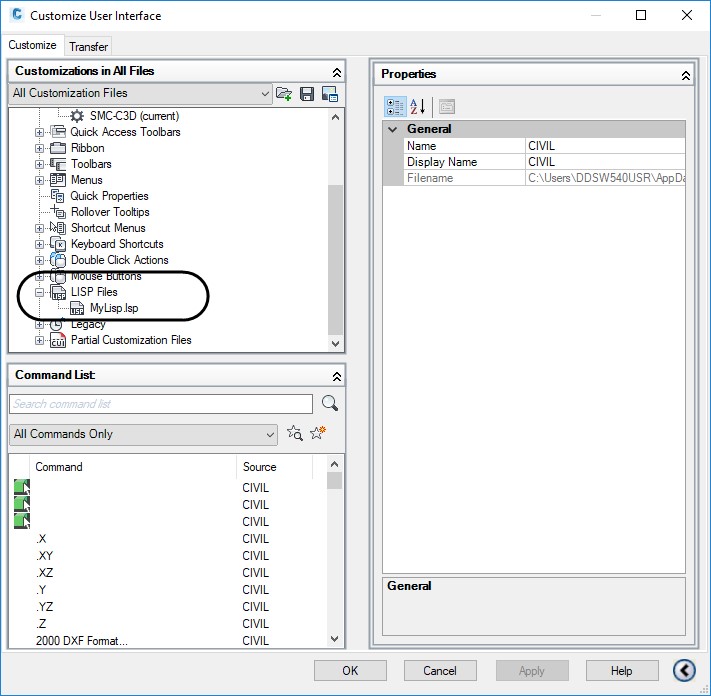Expand the Shortcut Menus plus box
Image resolution: width=711 pixels, height=696 pixels.
[x=39, y=228]
